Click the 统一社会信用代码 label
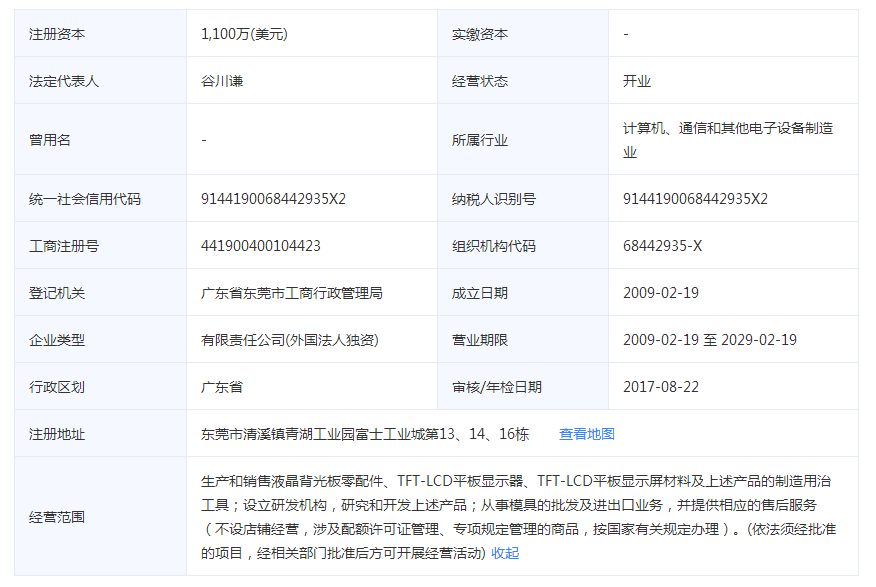Image resolution: width=876 pixels, height=587 pixels. point(84,199)
